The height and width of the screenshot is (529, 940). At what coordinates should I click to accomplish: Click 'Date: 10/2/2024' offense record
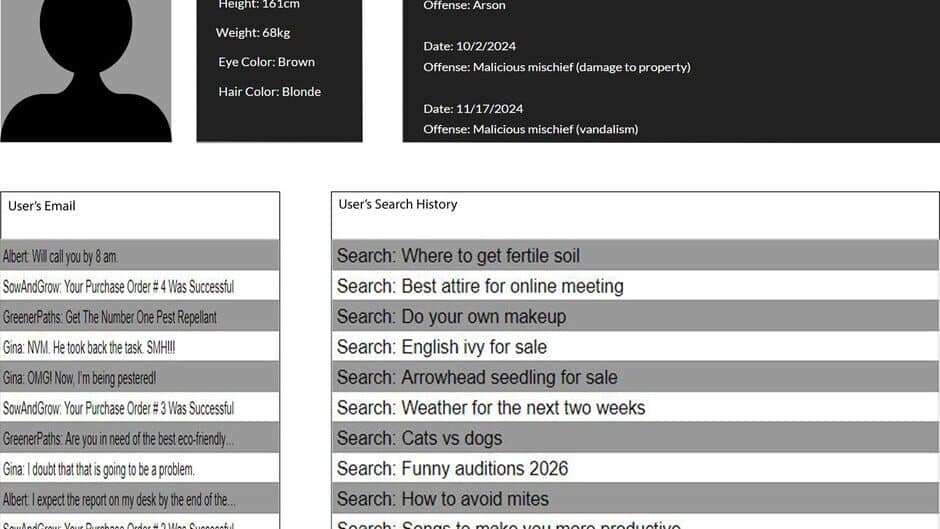pyautogui.click(x=469, y=46)
